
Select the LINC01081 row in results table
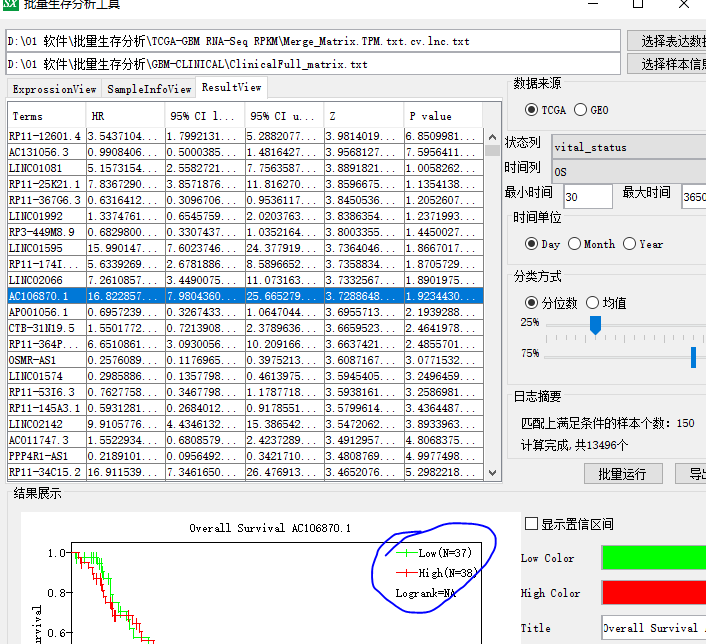coord(46,168)
